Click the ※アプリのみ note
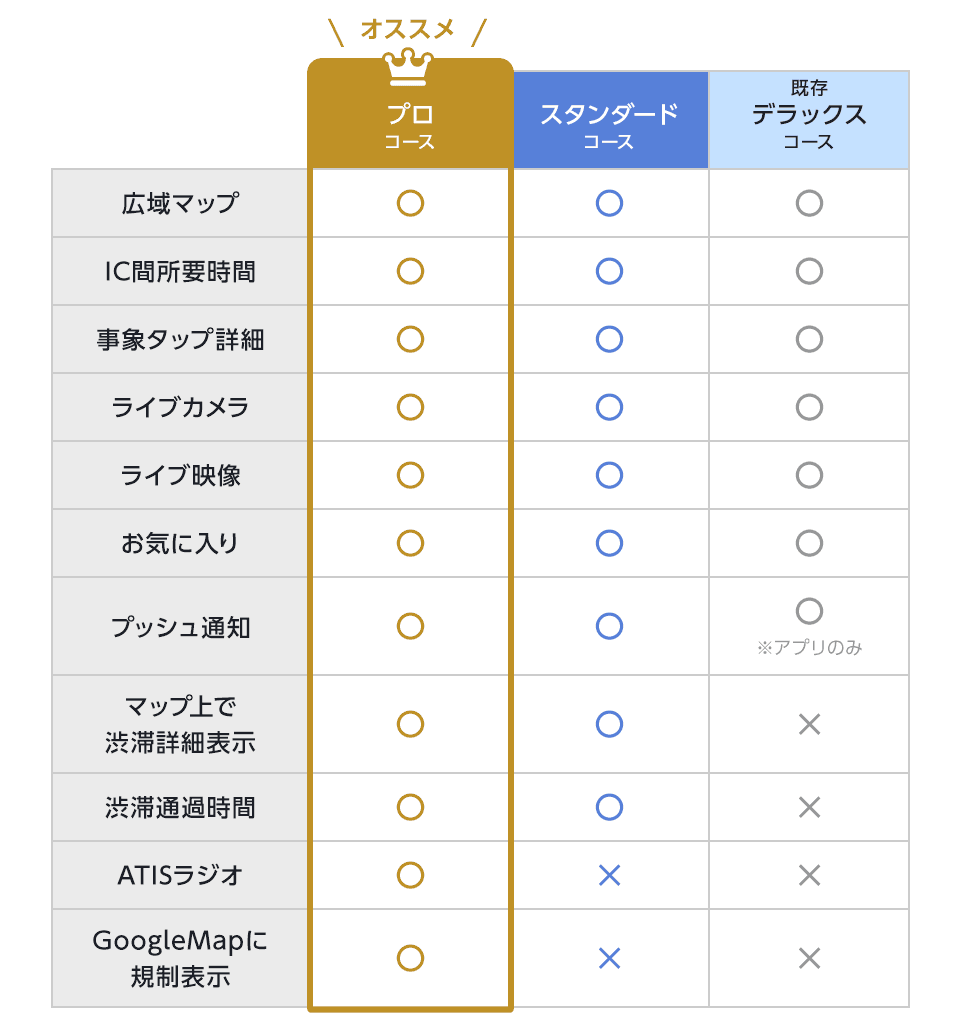Viewport: 960px width, 1020px height. 809,647
